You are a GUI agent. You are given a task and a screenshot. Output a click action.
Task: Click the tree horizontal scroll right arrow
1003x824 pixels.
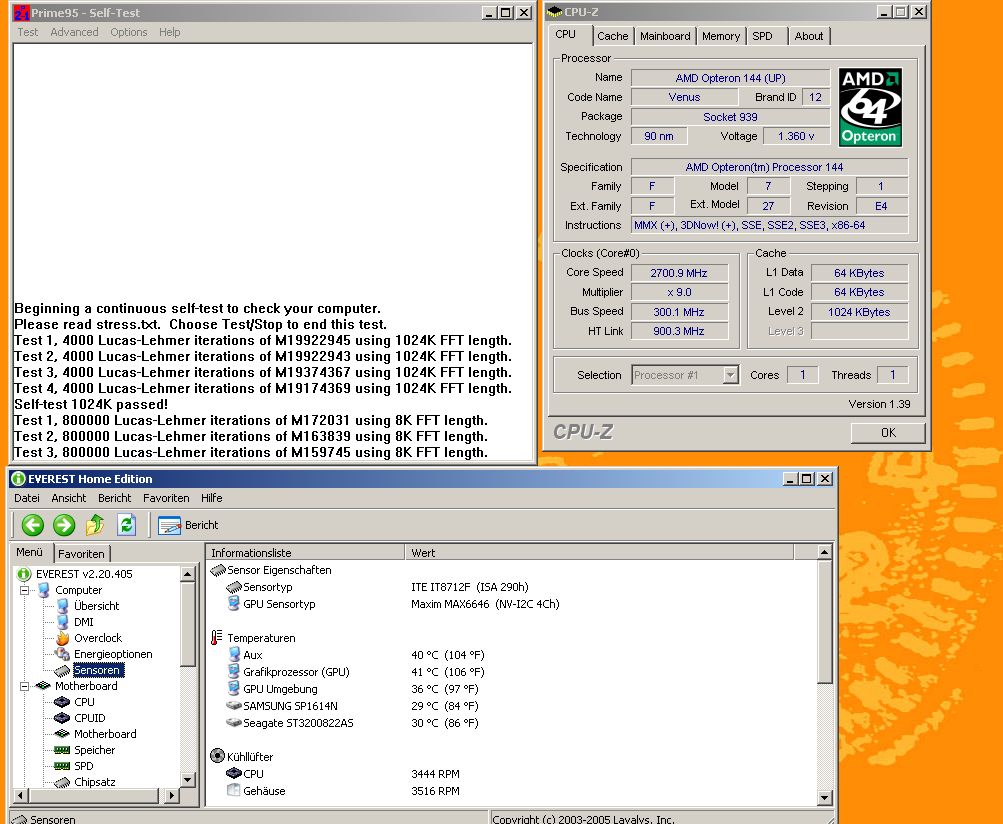171,796
